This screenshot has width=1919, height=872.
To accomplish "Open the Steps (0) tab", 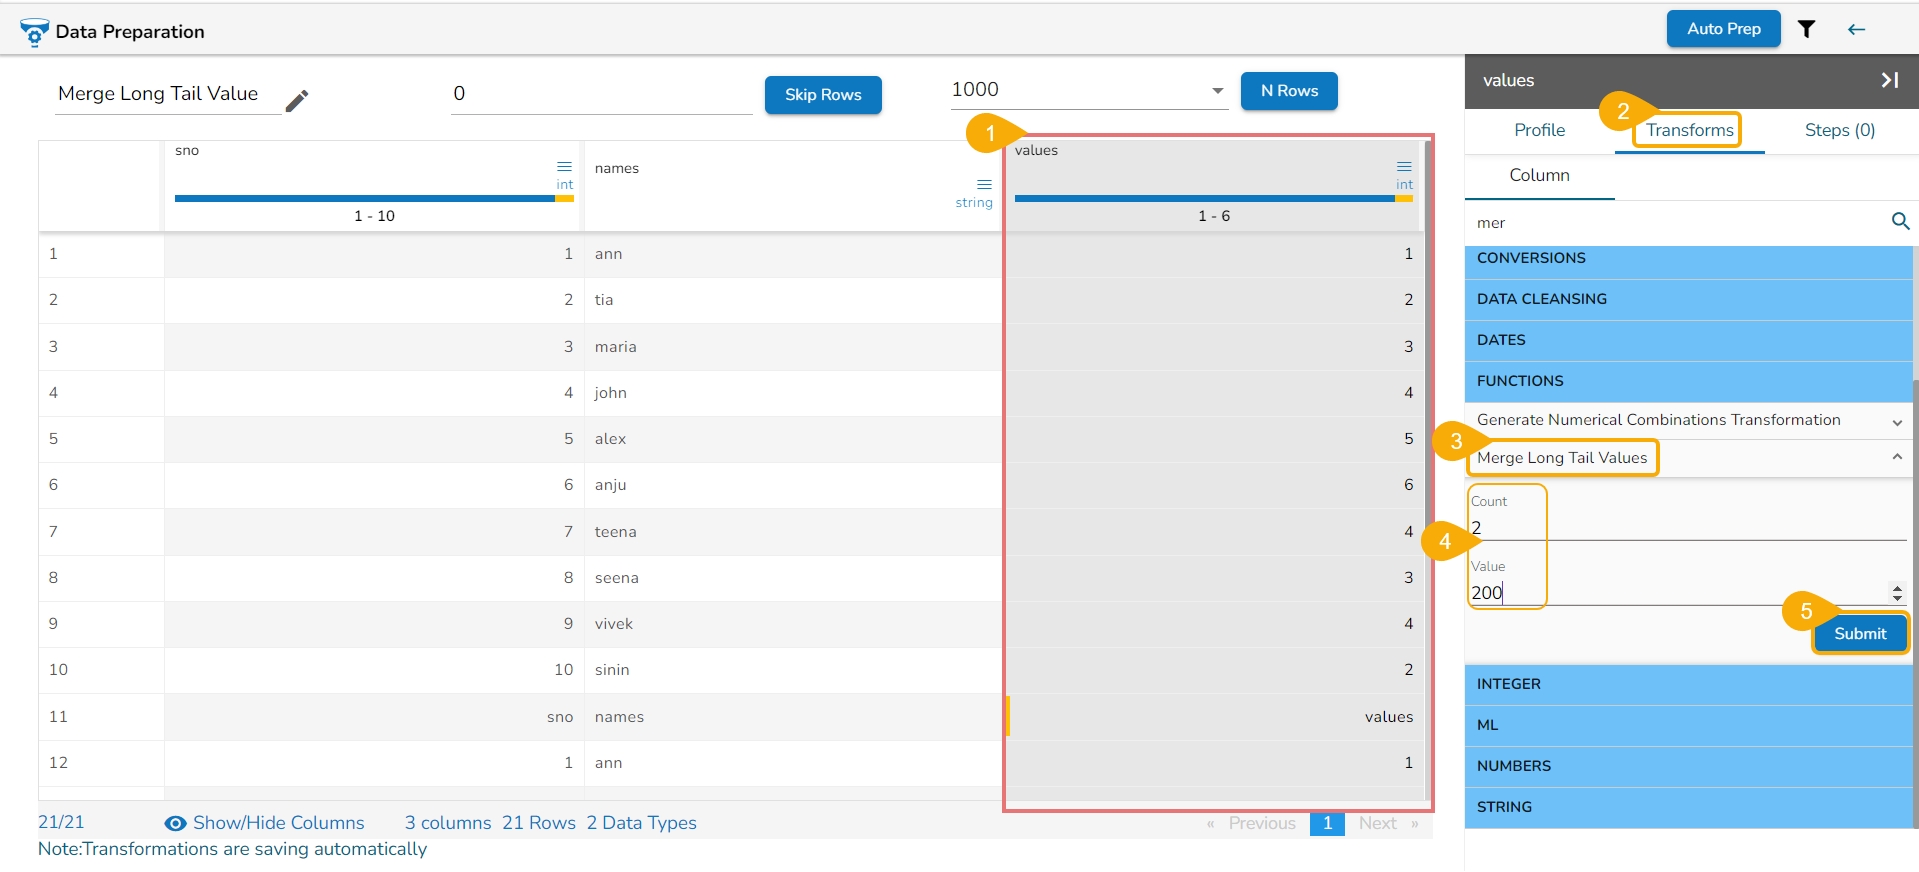I will point(1839,130).
